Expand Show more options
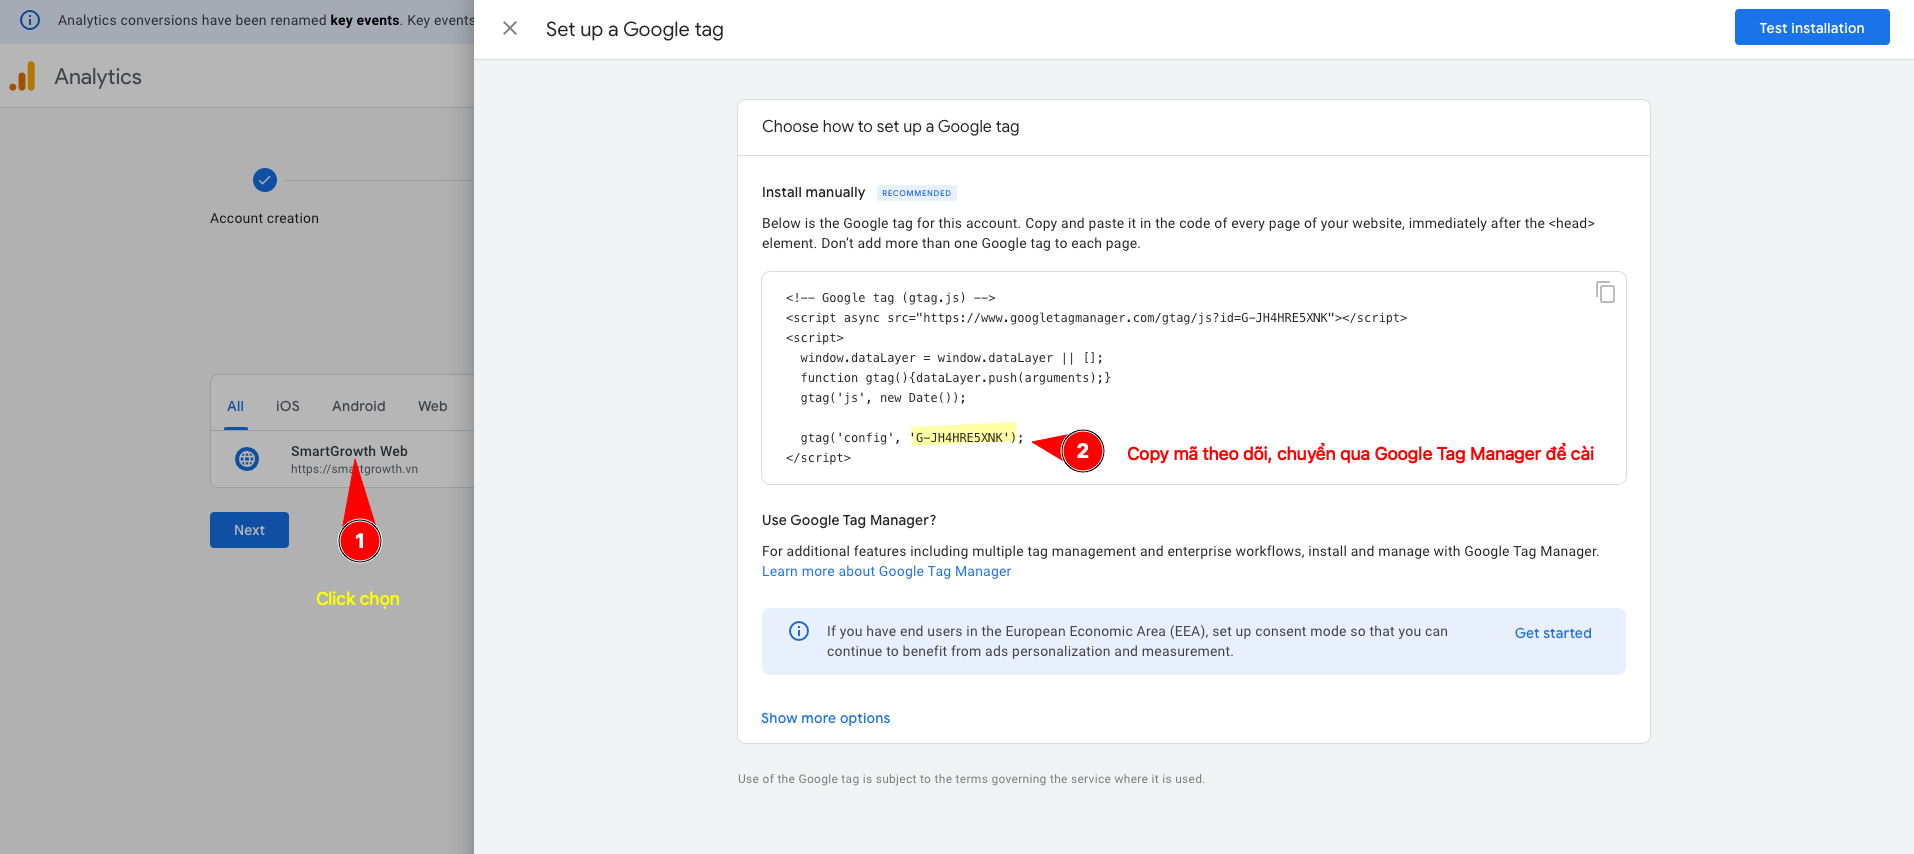Viewport: 1914px width, 854px height. [x=825, y=718]
